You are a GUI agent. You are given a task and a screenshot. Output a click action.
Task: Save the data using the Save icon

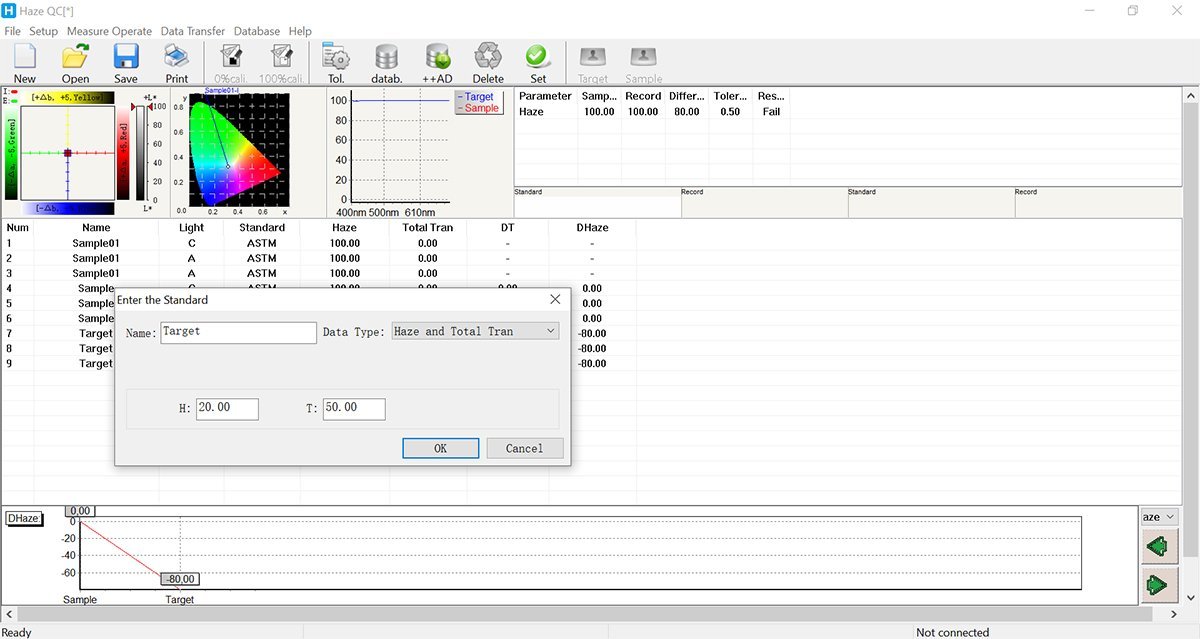126,63
